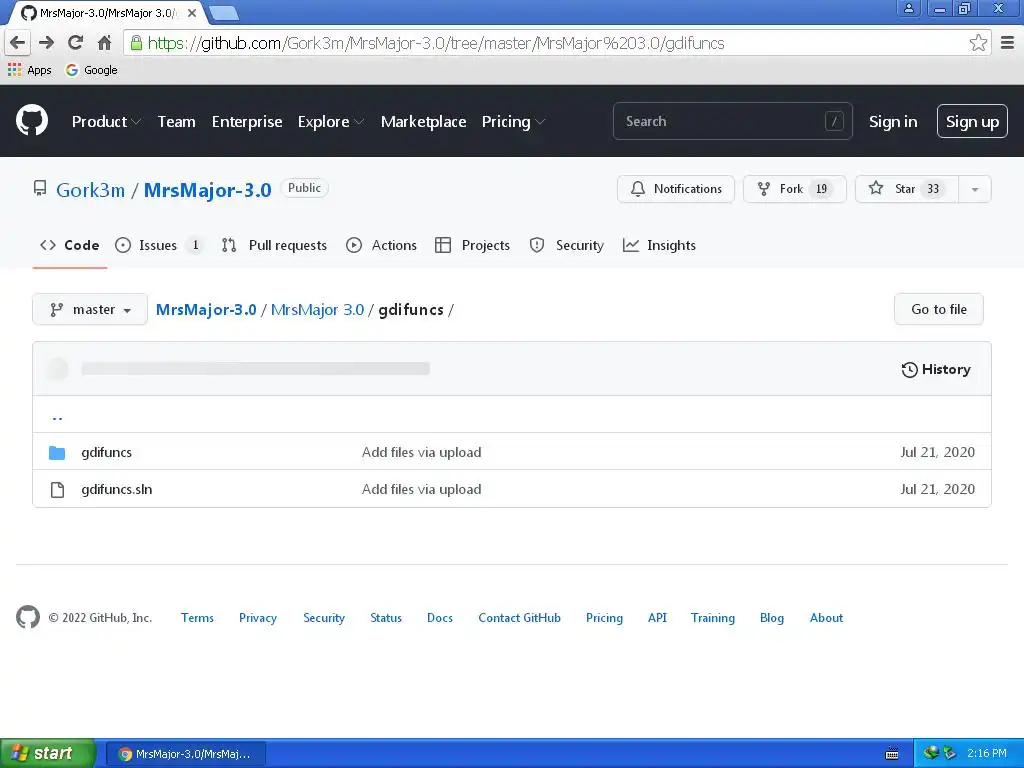This screenshot has width=1024, height=768.
Task: Click gdifuncs.sln commit message 'Add files via upload'
Action: click(x=421, y=490)
